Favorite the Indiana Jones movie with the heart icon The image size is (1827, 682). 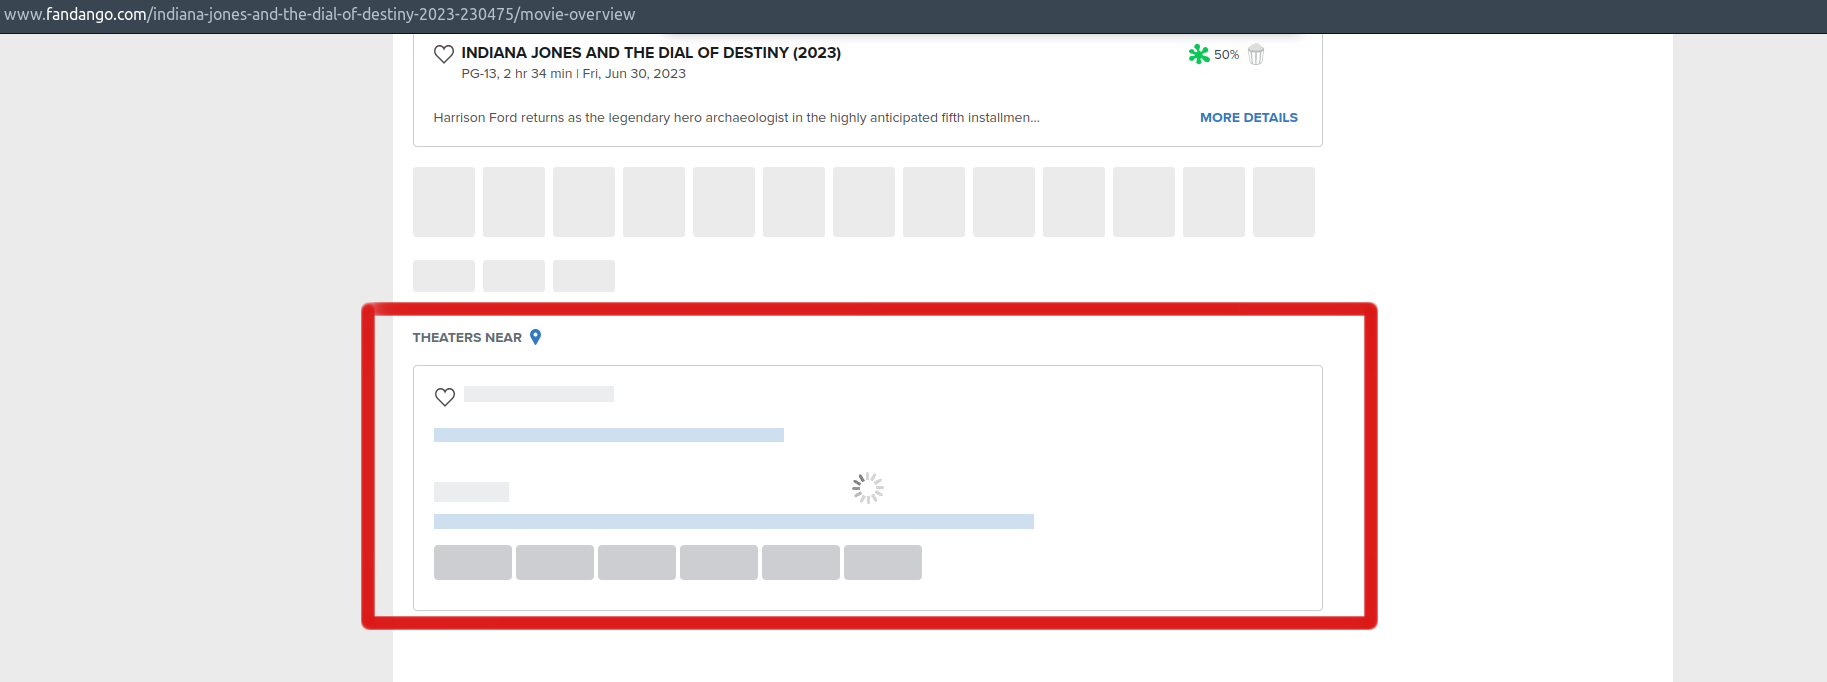coord(444,54)
